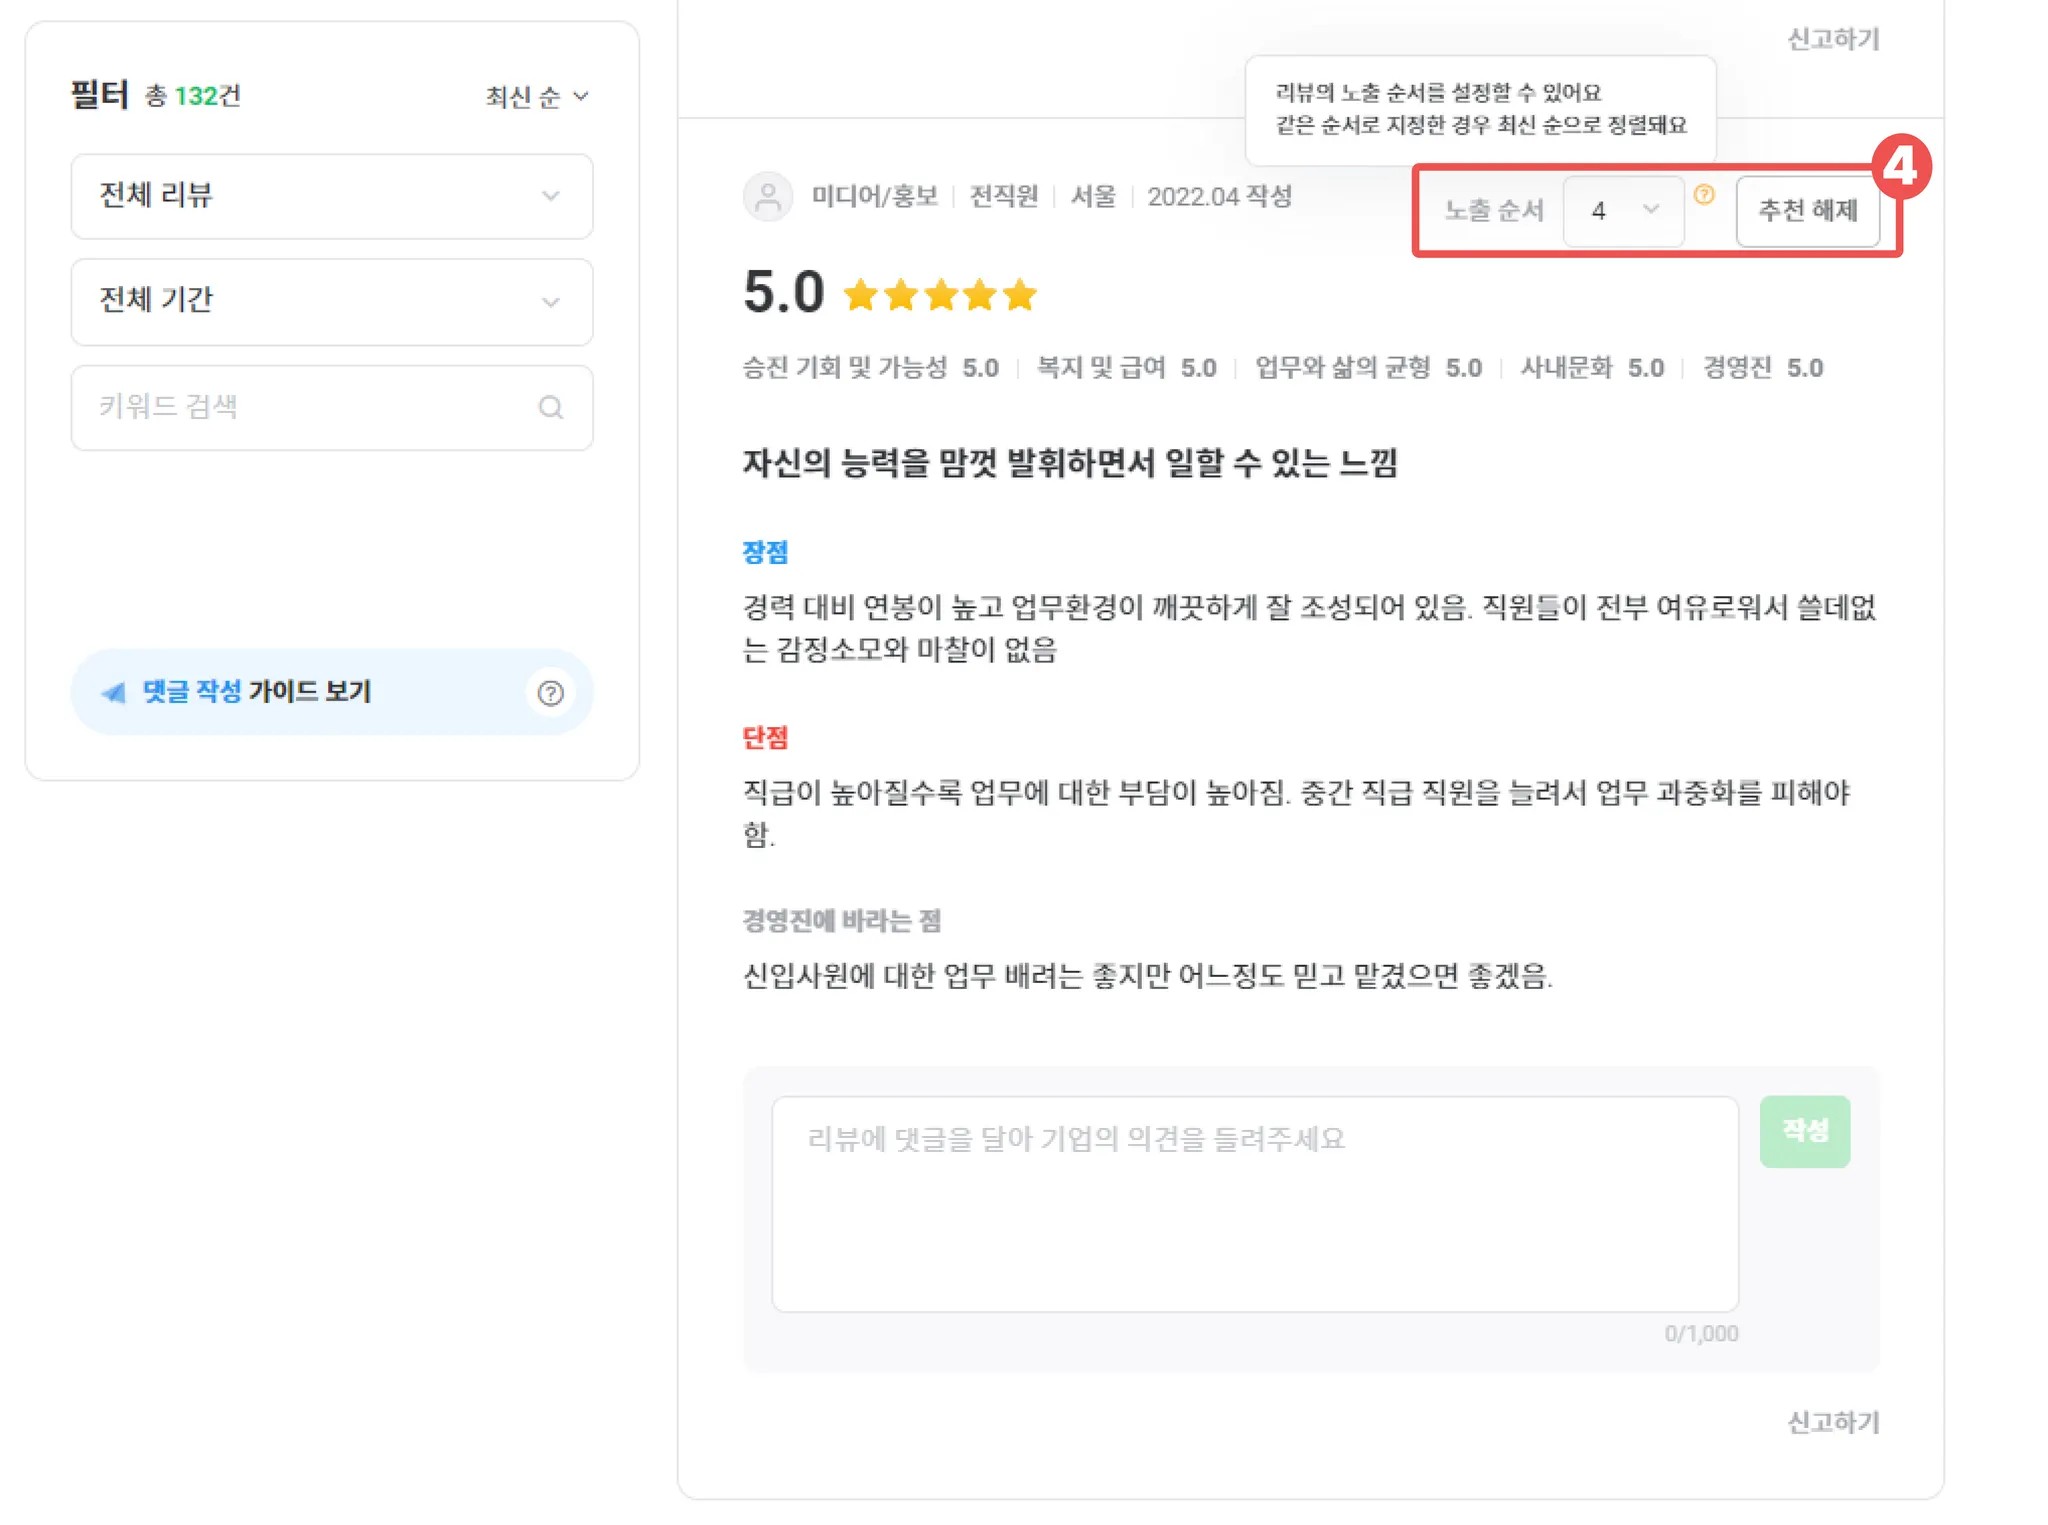The height and width of the screenshot is (1525, 2048).
Task: Expand the 노출 순서 number dropdown
Action: pyautogui.click(x=1623, y=210)
